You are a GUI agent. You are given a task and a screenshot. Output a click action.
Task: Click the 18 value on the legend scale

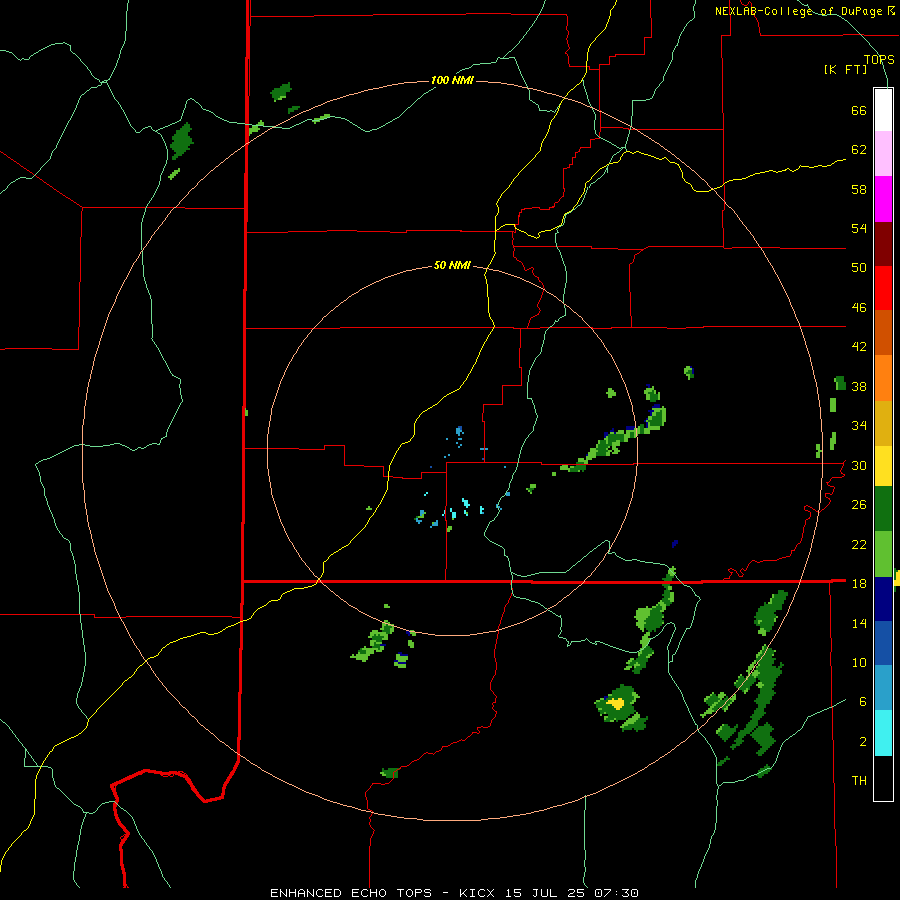coord(859,584)
